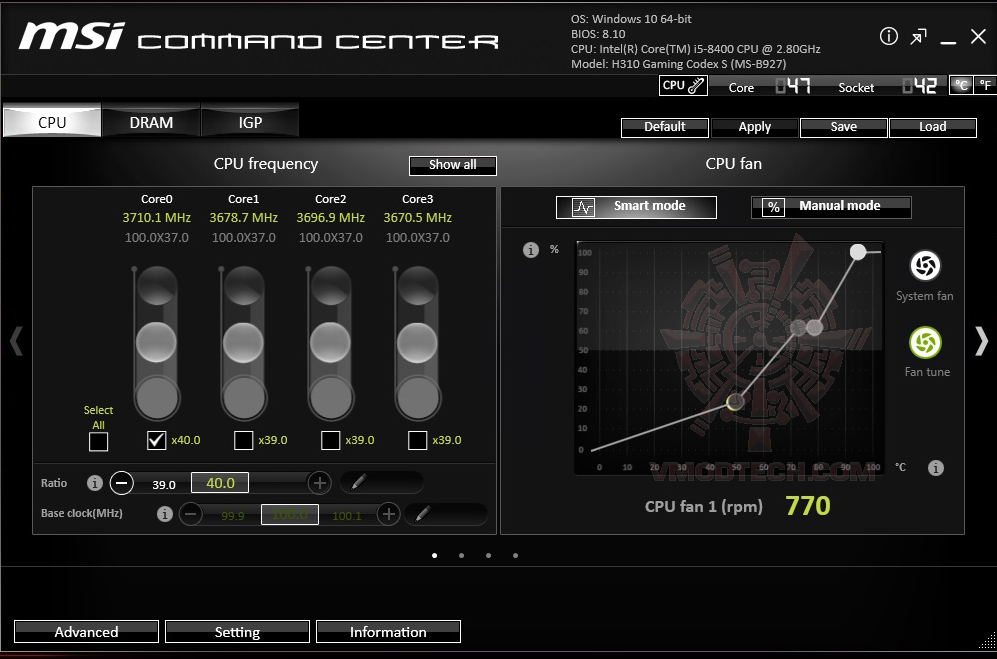Click the Base clock pencil edit icon
This screenshot has width=997, height=659.
click(x=423, y=513)
